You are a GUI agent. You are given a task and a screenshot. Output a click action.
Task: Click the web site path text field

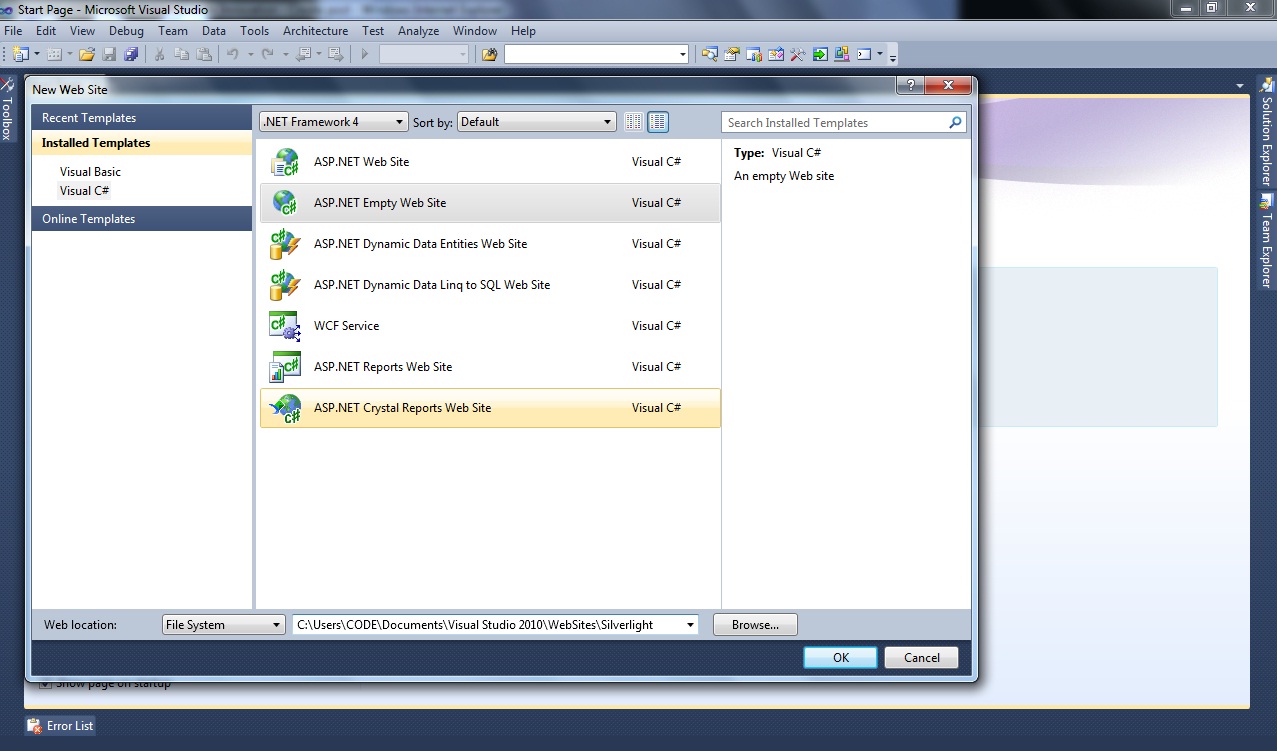488,625
